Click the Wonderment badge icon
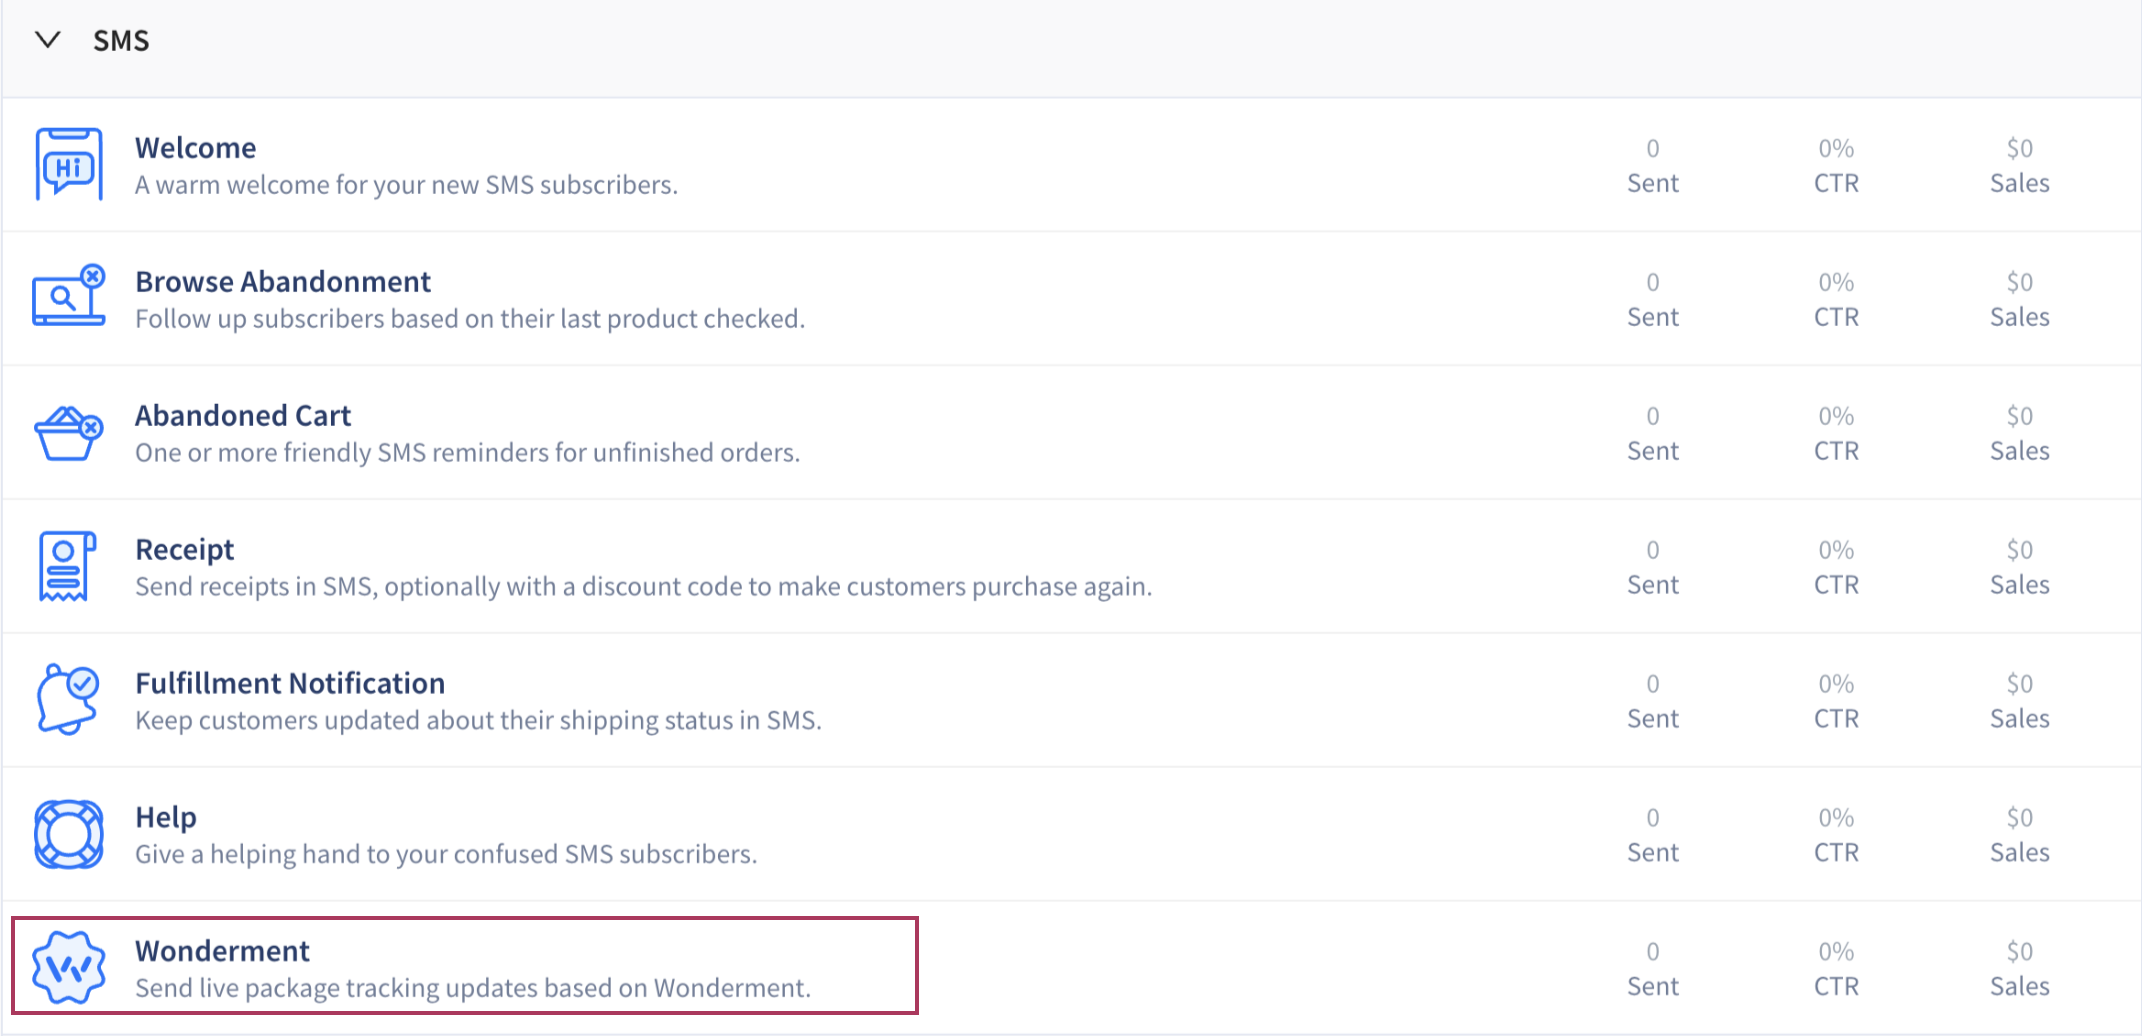 pos(69,968)
